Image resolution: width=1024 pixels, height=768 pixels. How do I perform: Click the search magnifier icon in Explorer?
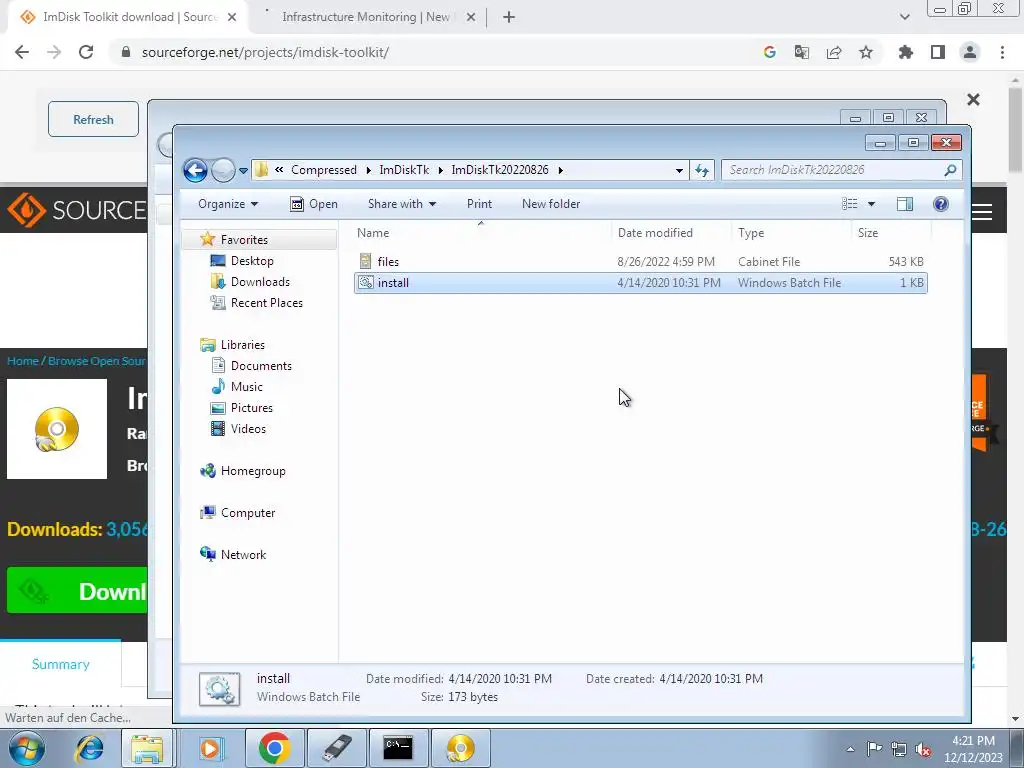pos(950,170)
